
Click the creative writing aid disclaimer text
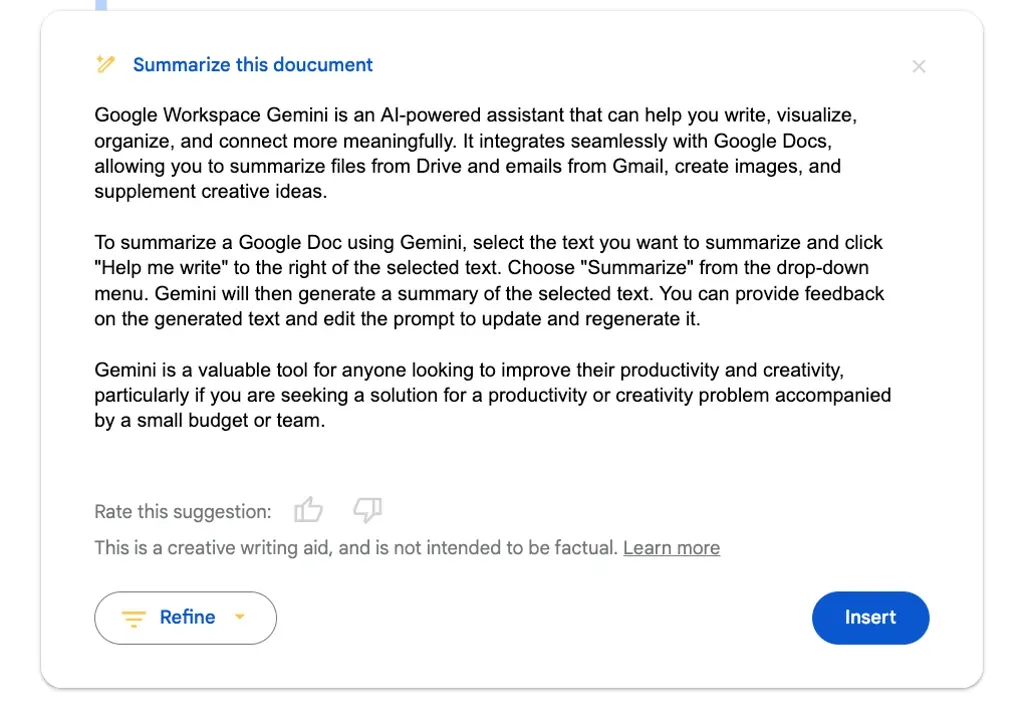click(x=355, y=548)
